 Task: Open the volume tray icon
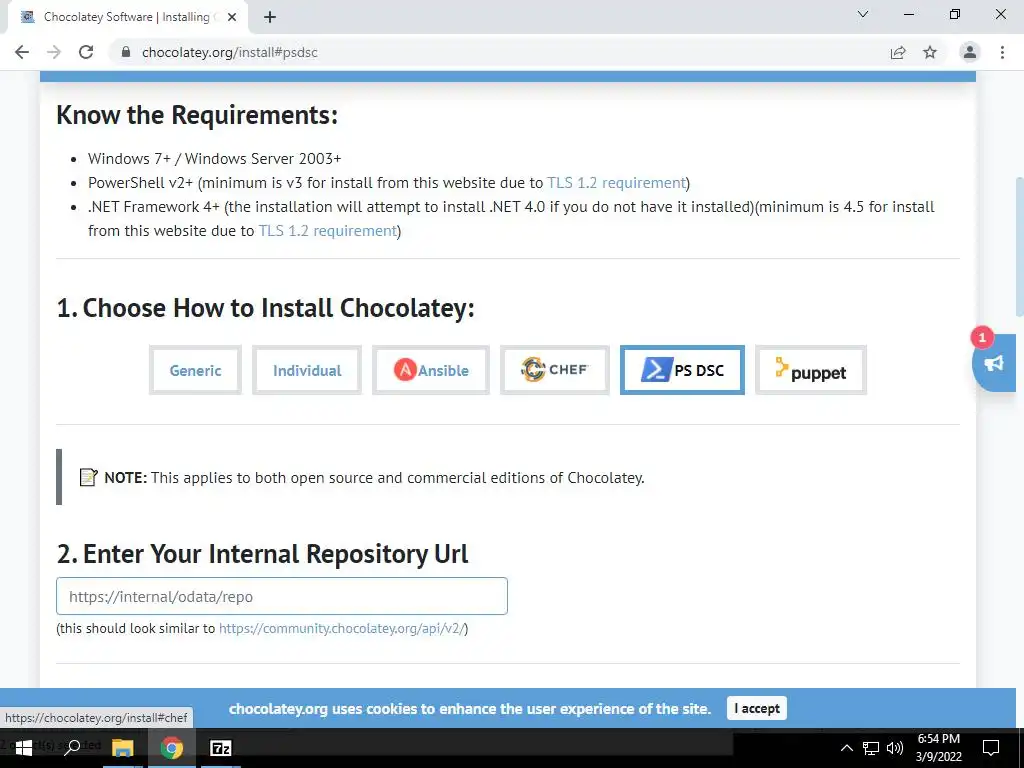point(895,748)
